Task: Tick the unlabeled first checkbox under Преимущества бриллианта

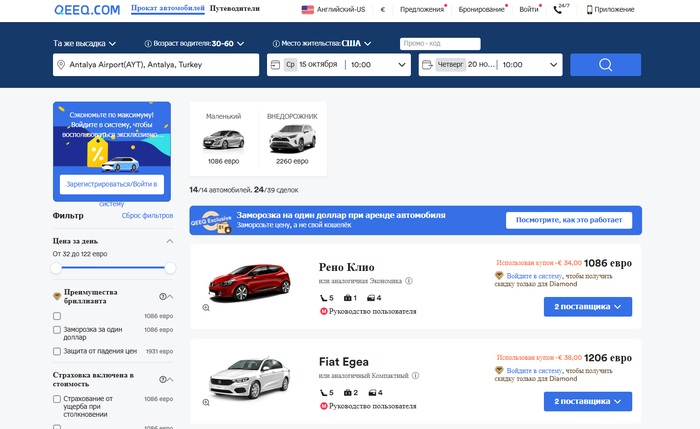Action: [x=57, y=316]
